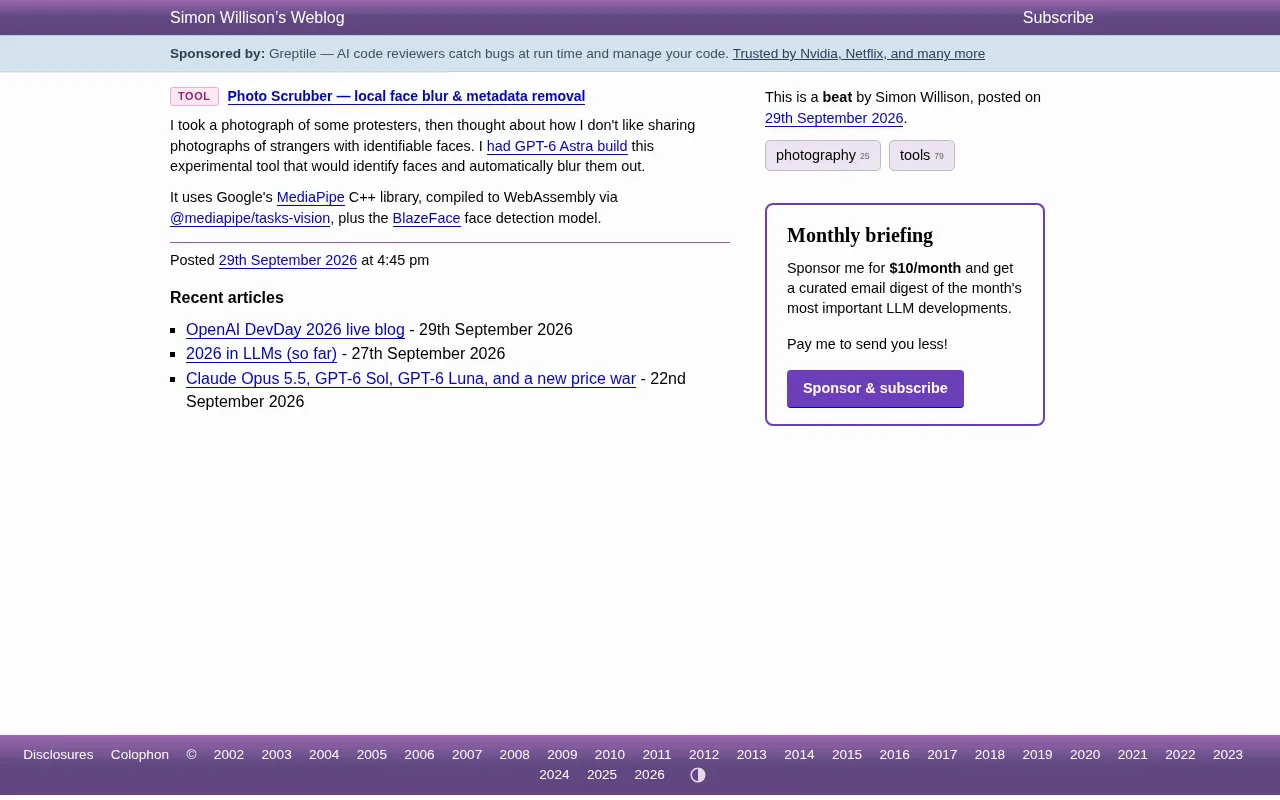The image size is (1280, 800).
Task: Open the MediaPipe link
Action: click(310, 197)
